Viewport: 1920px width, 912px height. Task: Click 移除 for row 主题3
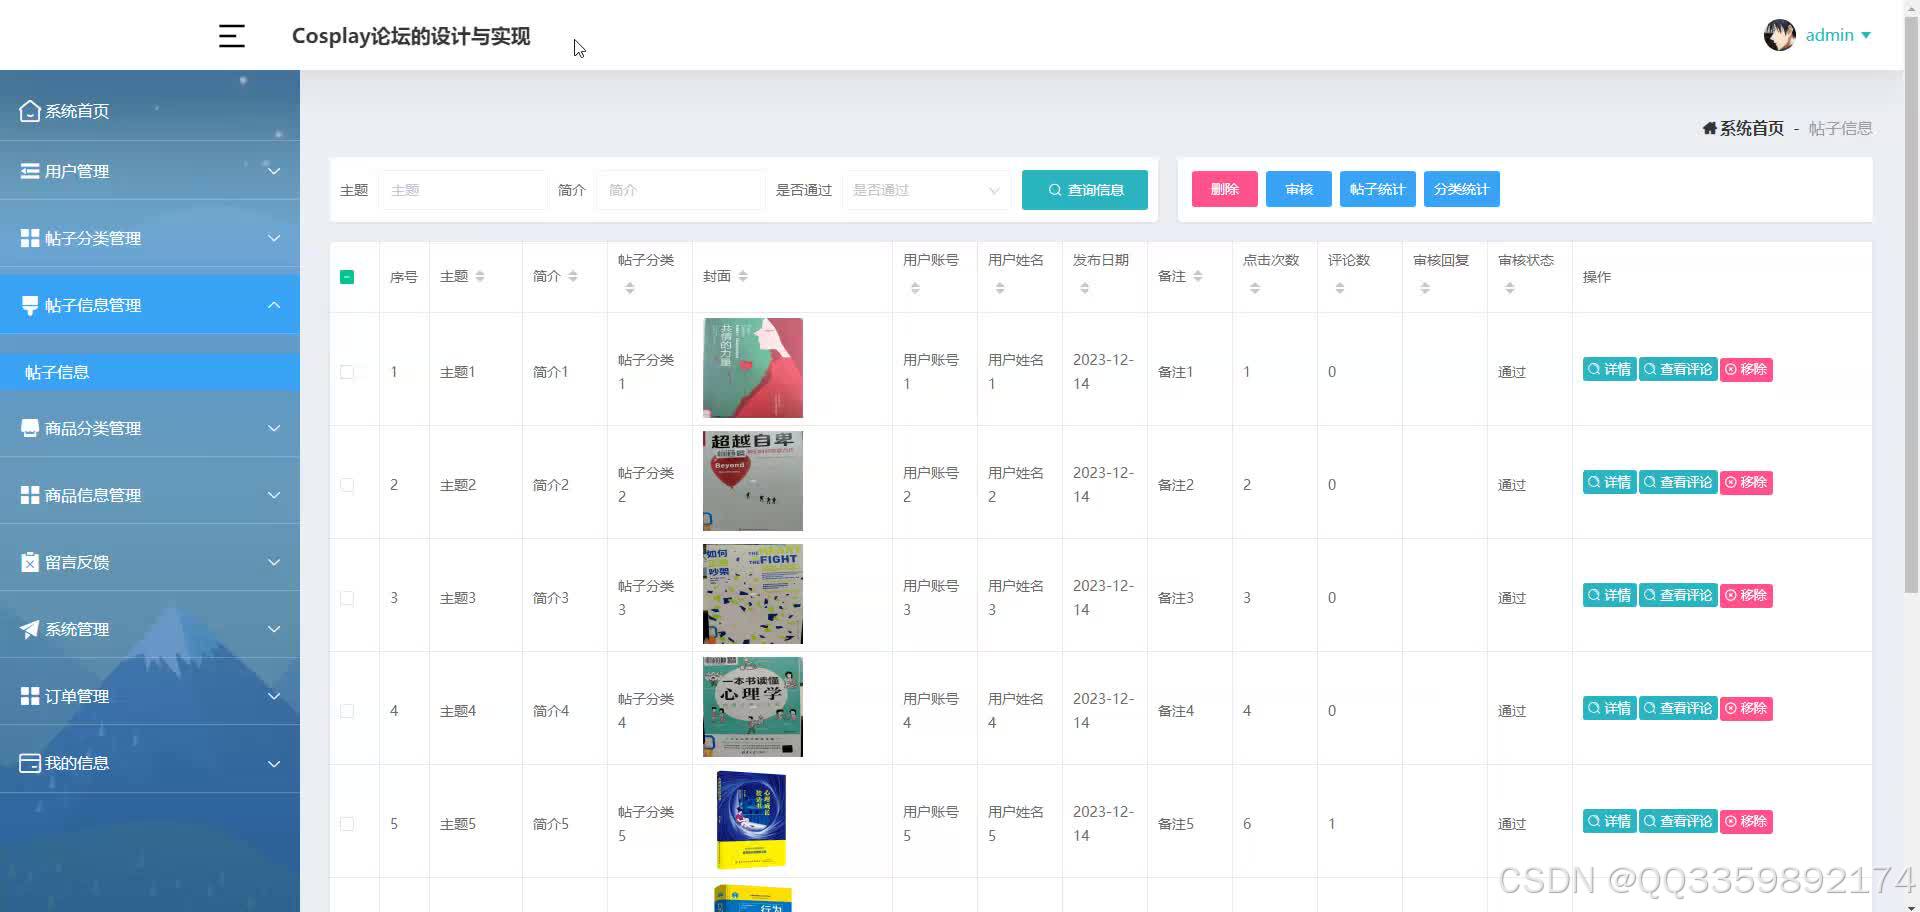[1746, 595]
